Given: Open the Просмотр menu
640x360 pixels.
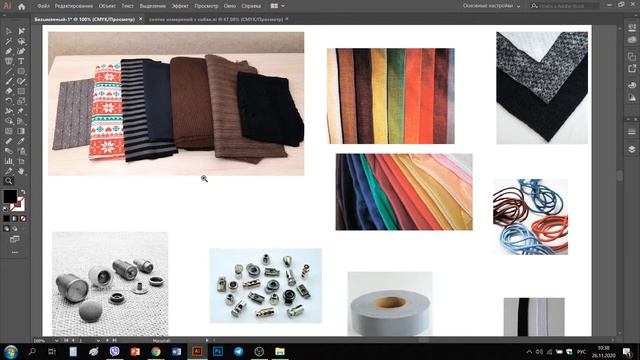Looking at the screenshot, I should [x=206, y=6].
